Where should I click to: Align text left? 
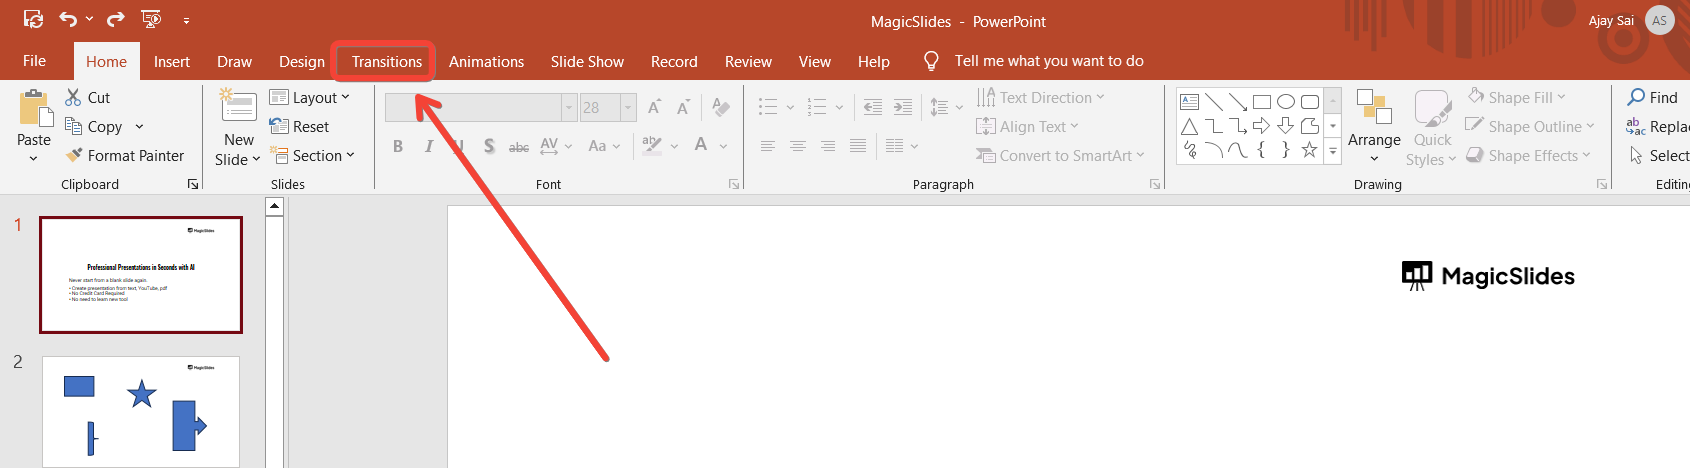click(x=768, y=146)
